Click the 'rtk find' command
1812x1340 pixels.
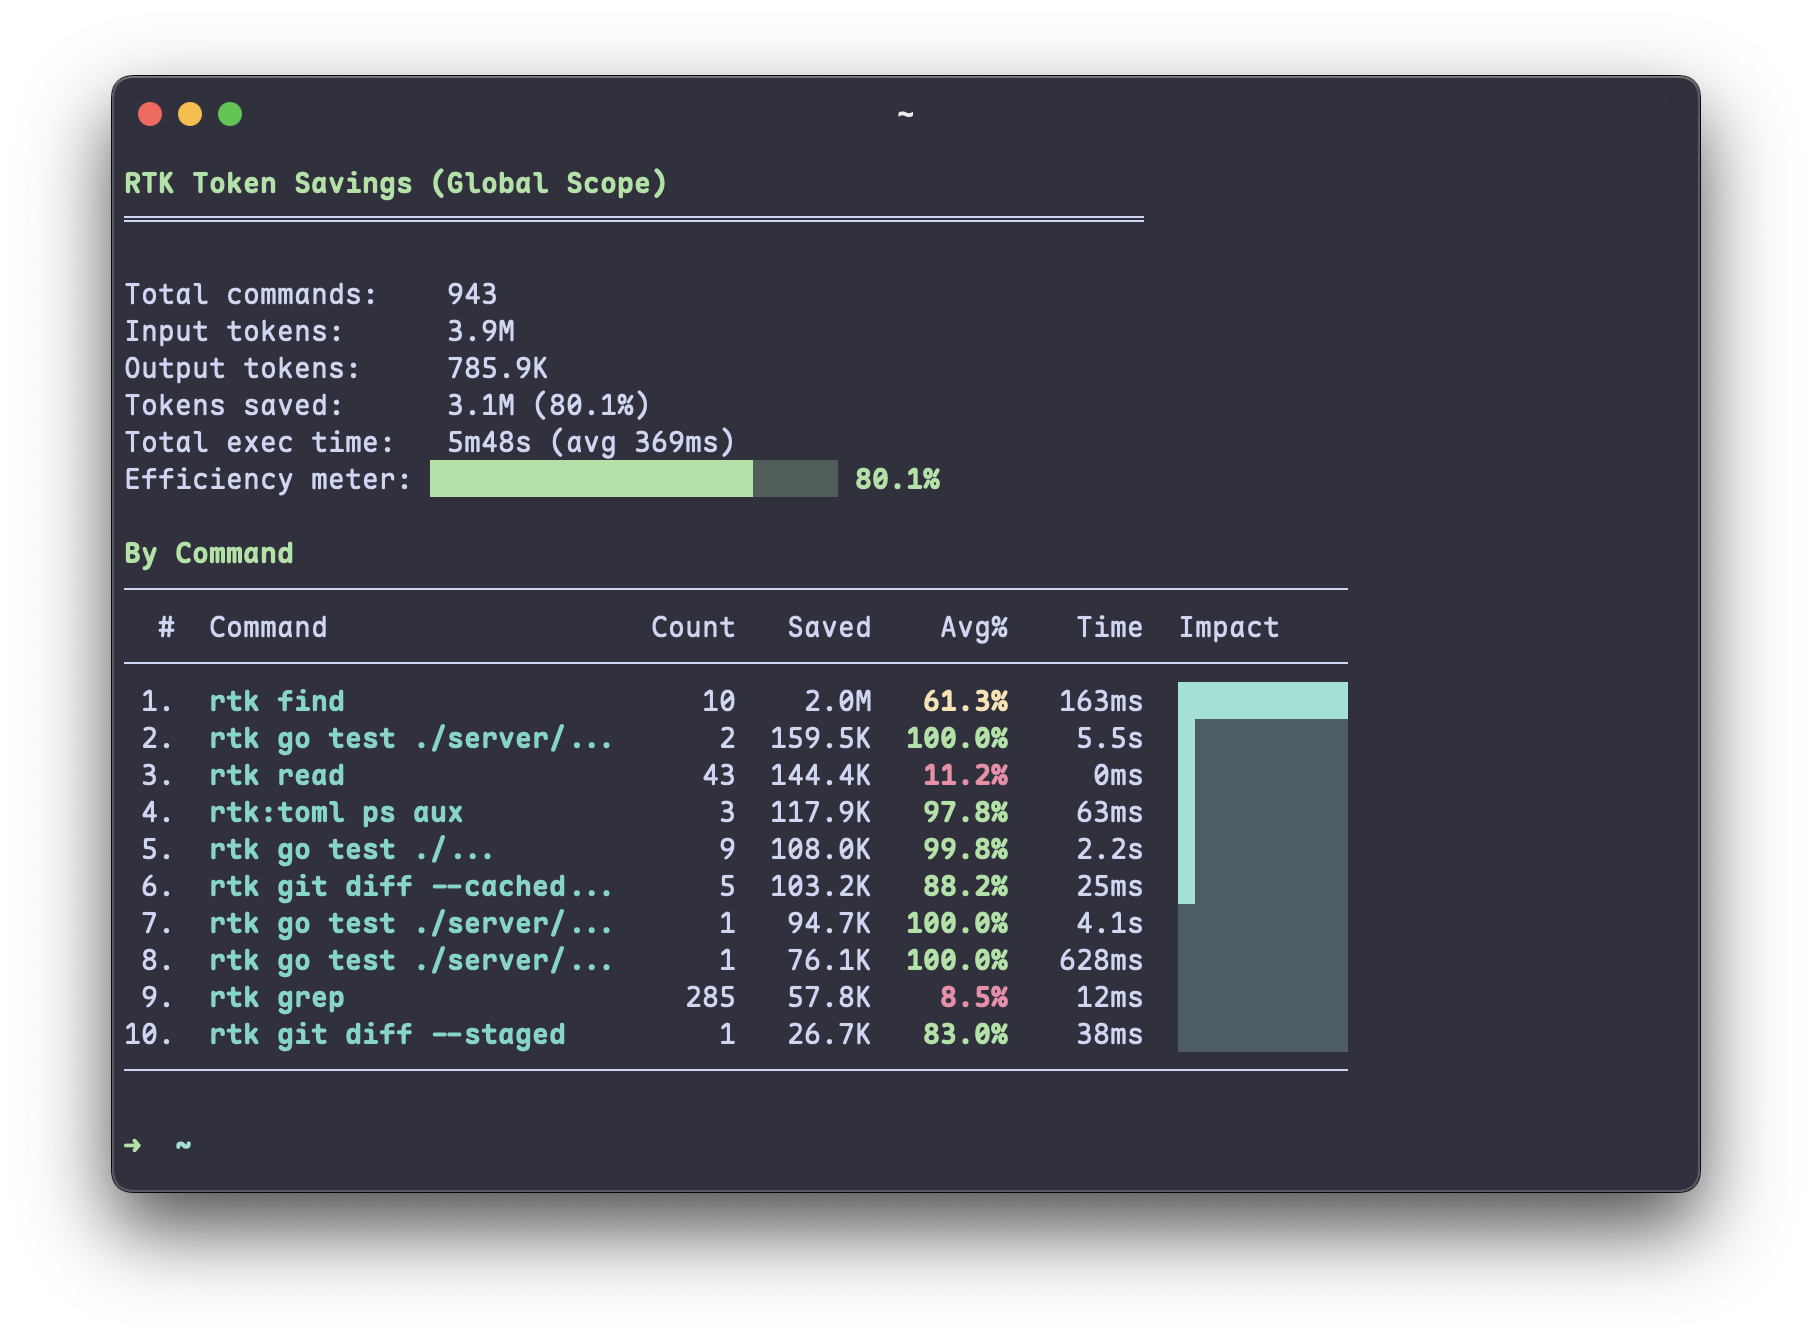pos(277,701)
